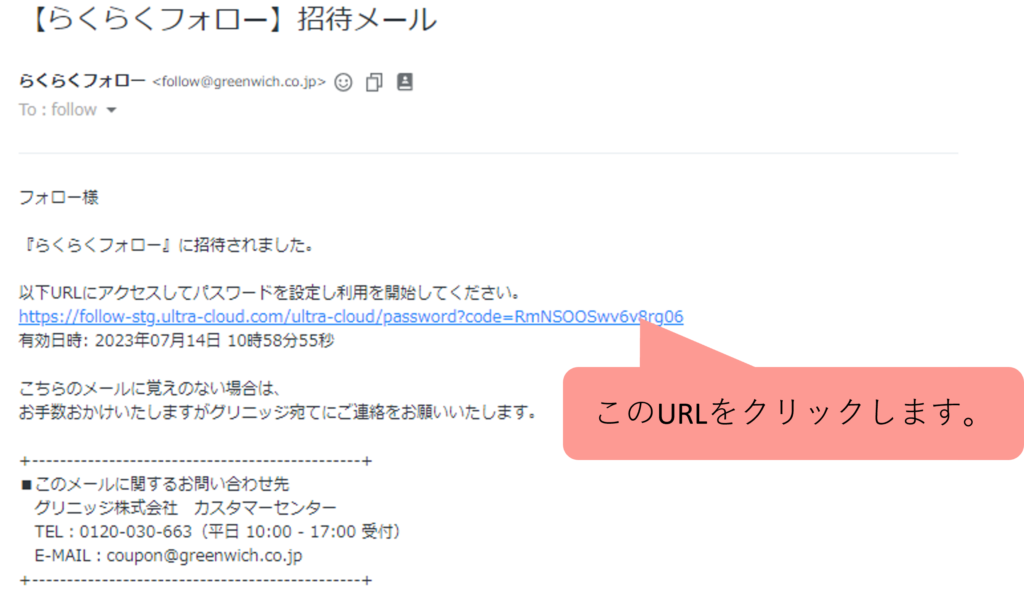Click the pink callout このURLをクリックします。
Image resolution: width=1024 pixels, height=609 pixels.
click(x=793, y=413)
